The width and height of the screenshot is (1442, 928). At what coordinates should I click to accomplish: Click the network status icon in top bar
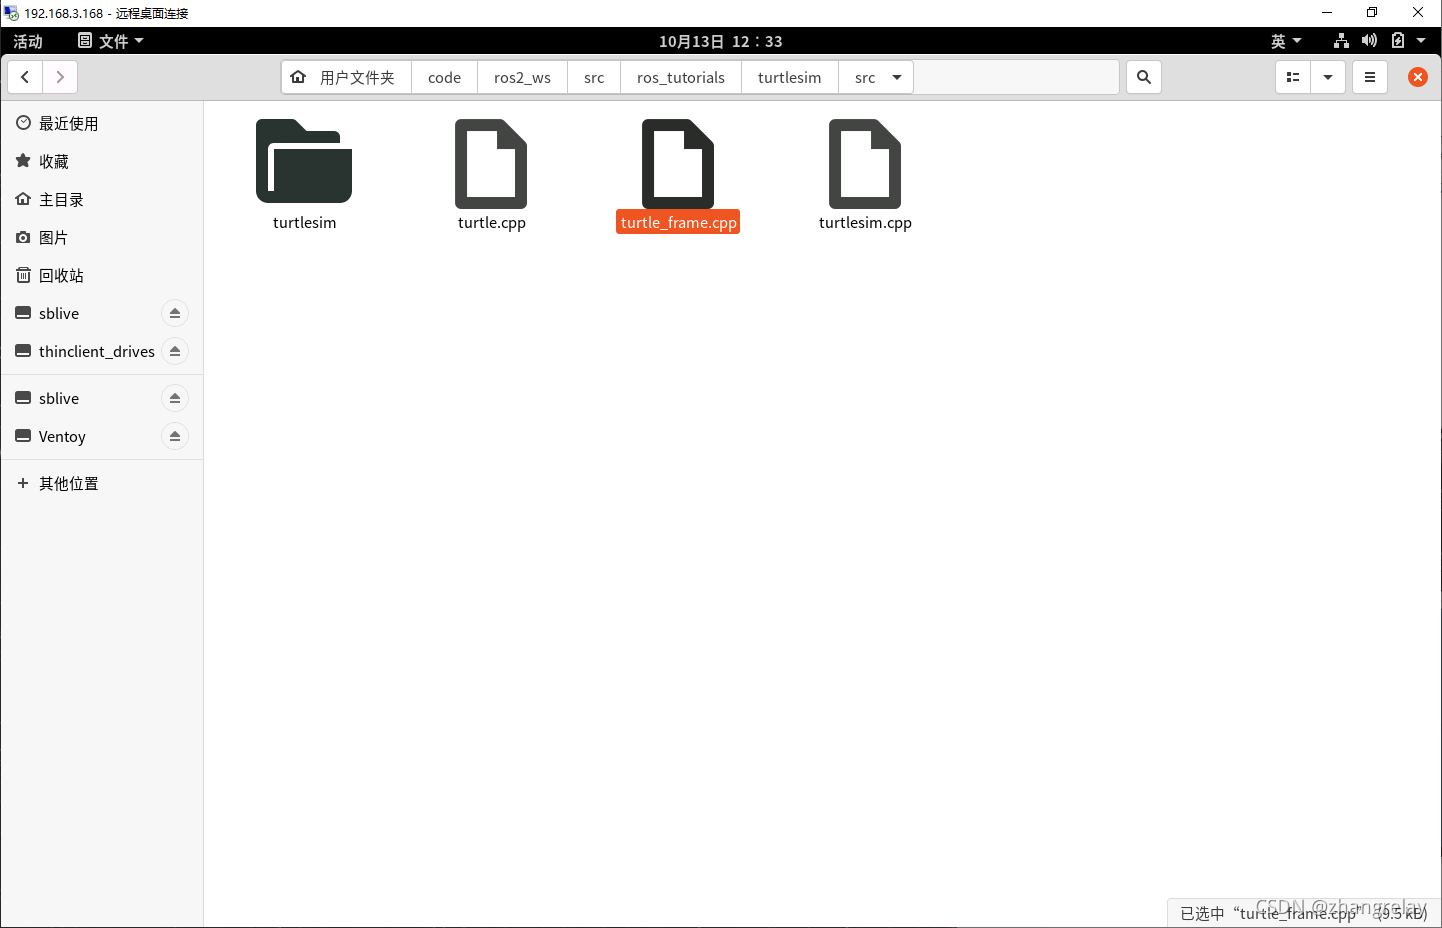coord(1341,41)
